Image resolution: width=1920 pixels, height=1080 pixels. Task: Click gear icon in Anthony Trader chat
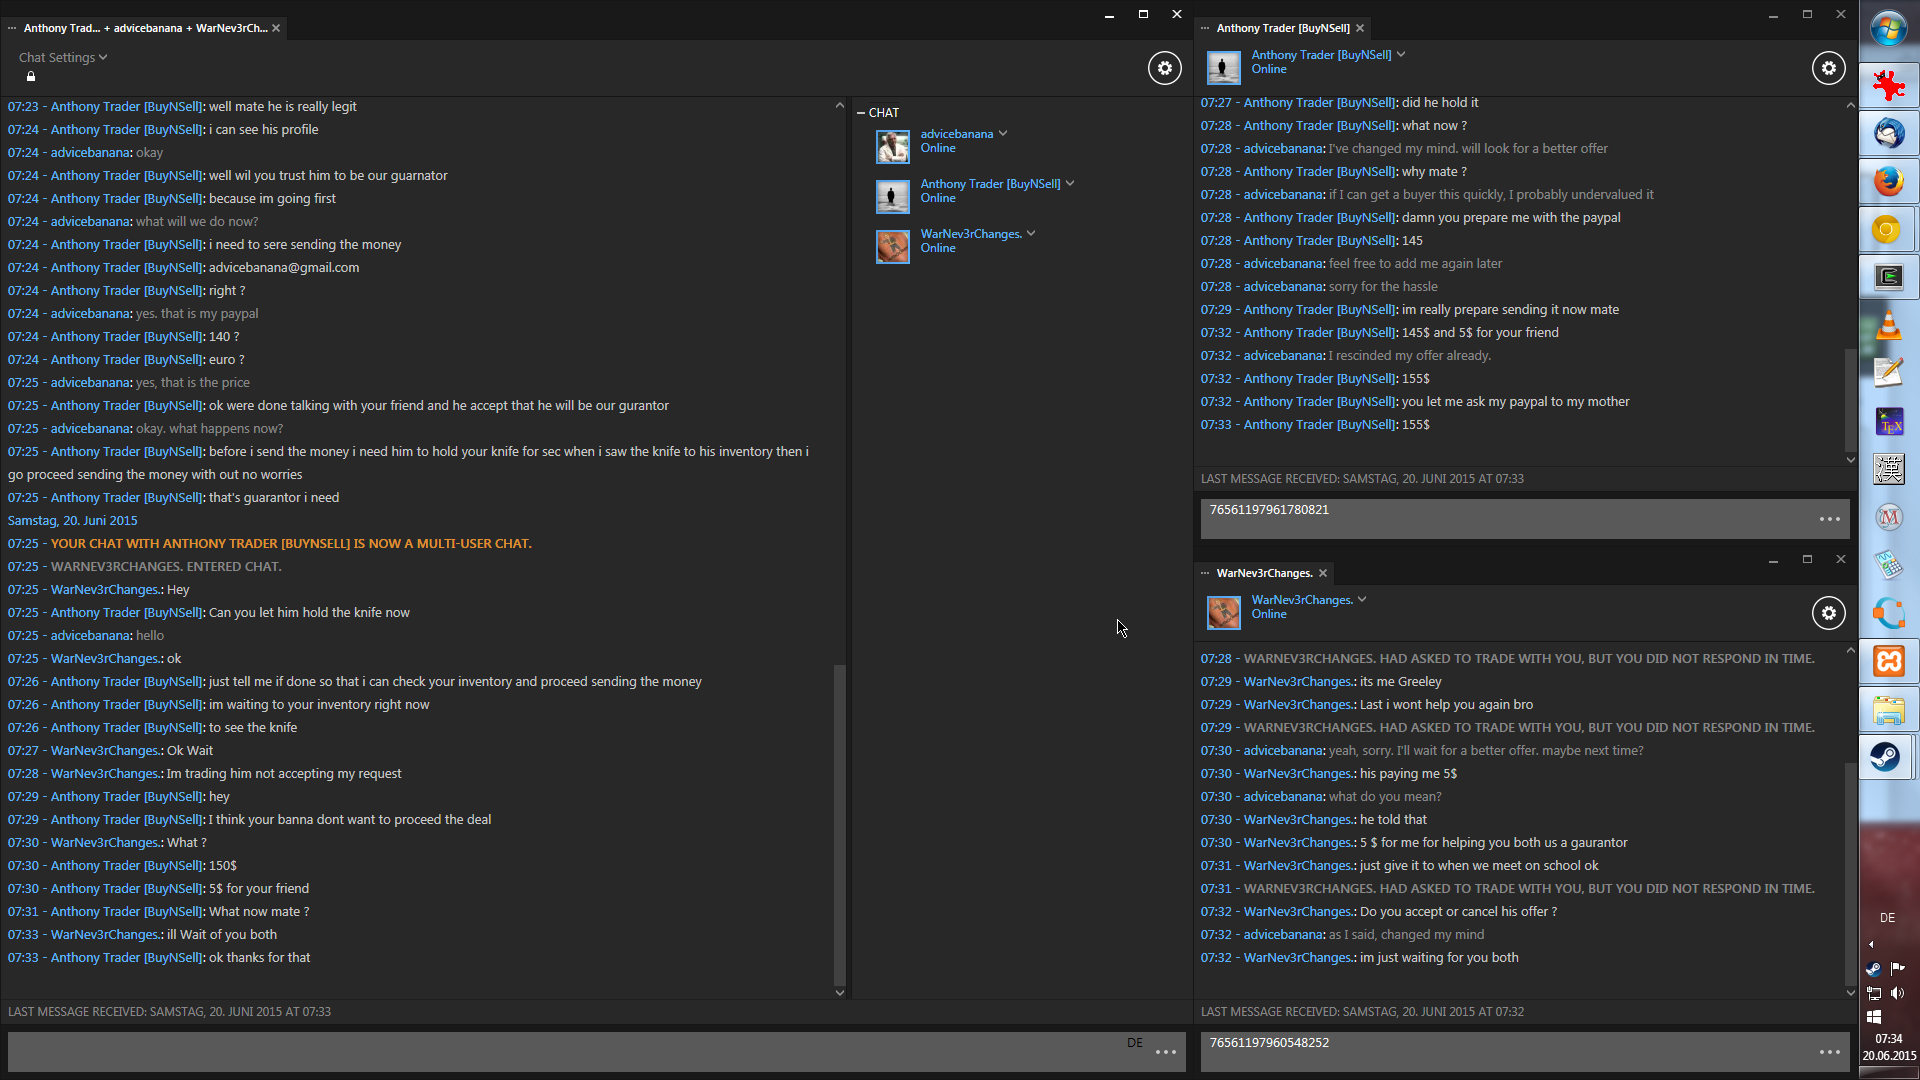[1828, 68]
